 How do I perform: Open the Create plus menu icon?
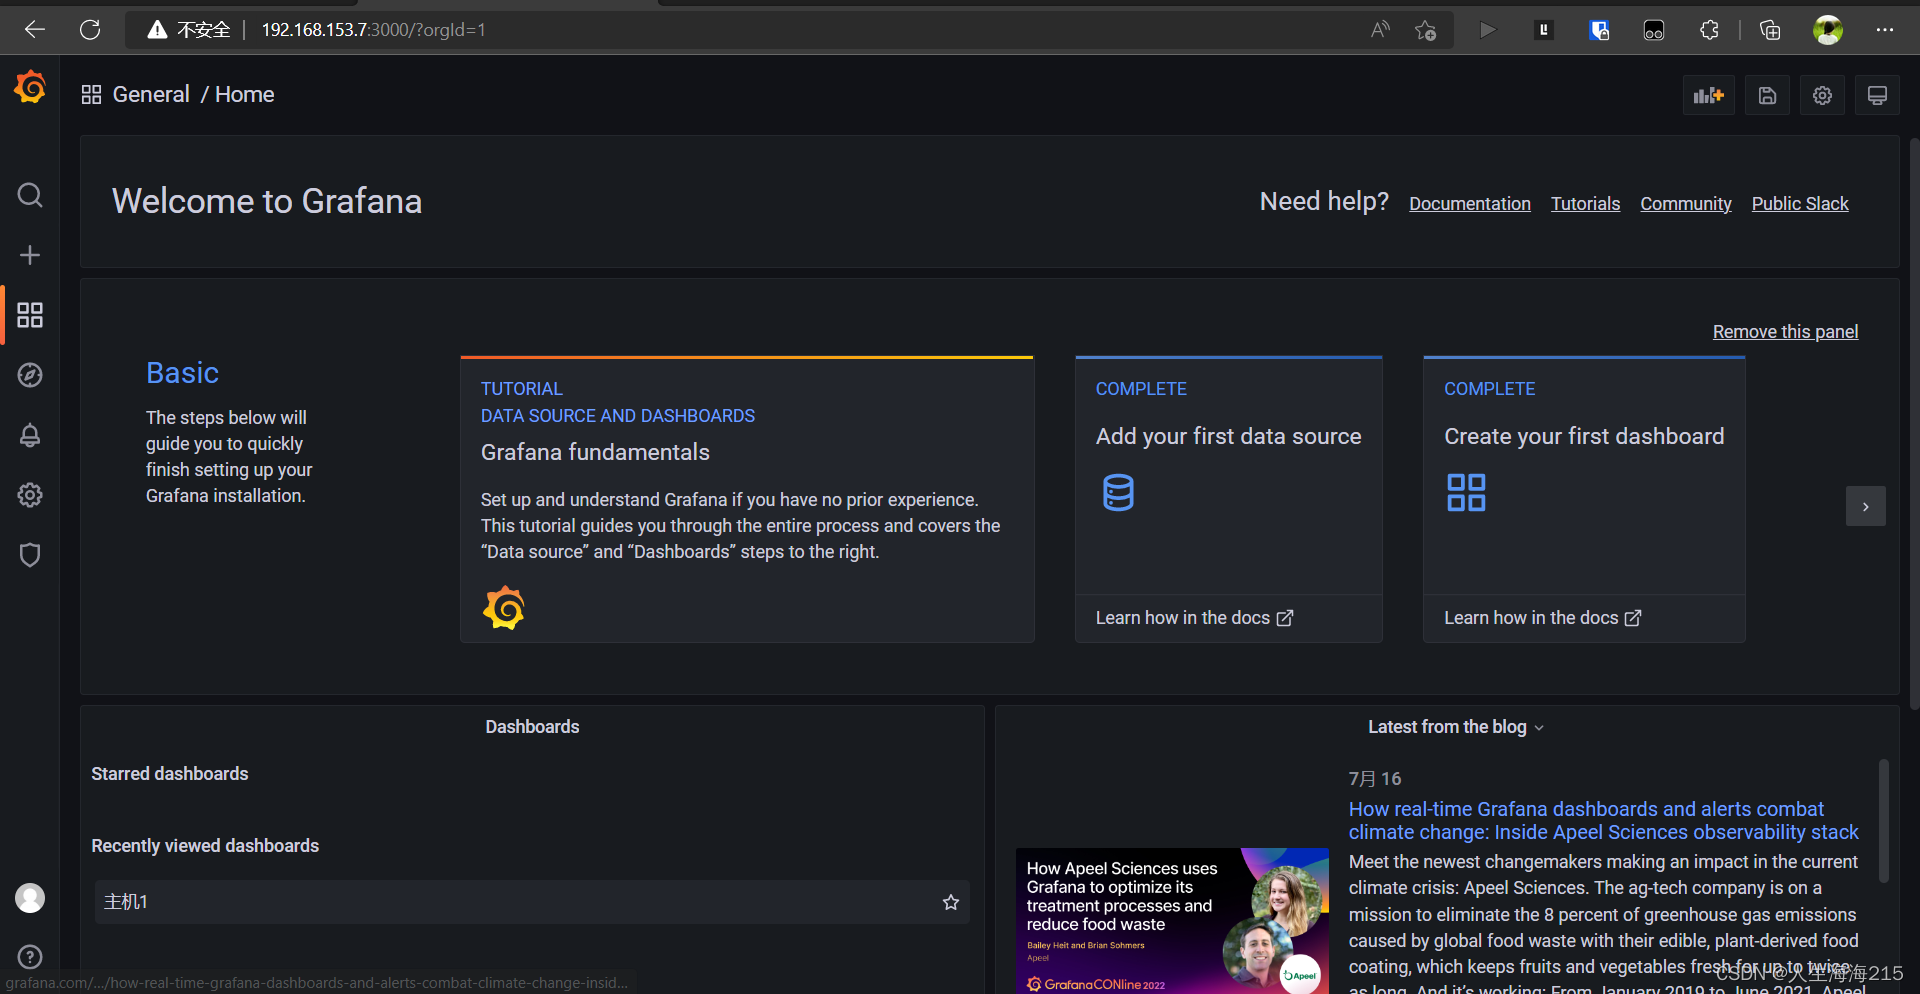pyautogui.click(x=30, y=255)
